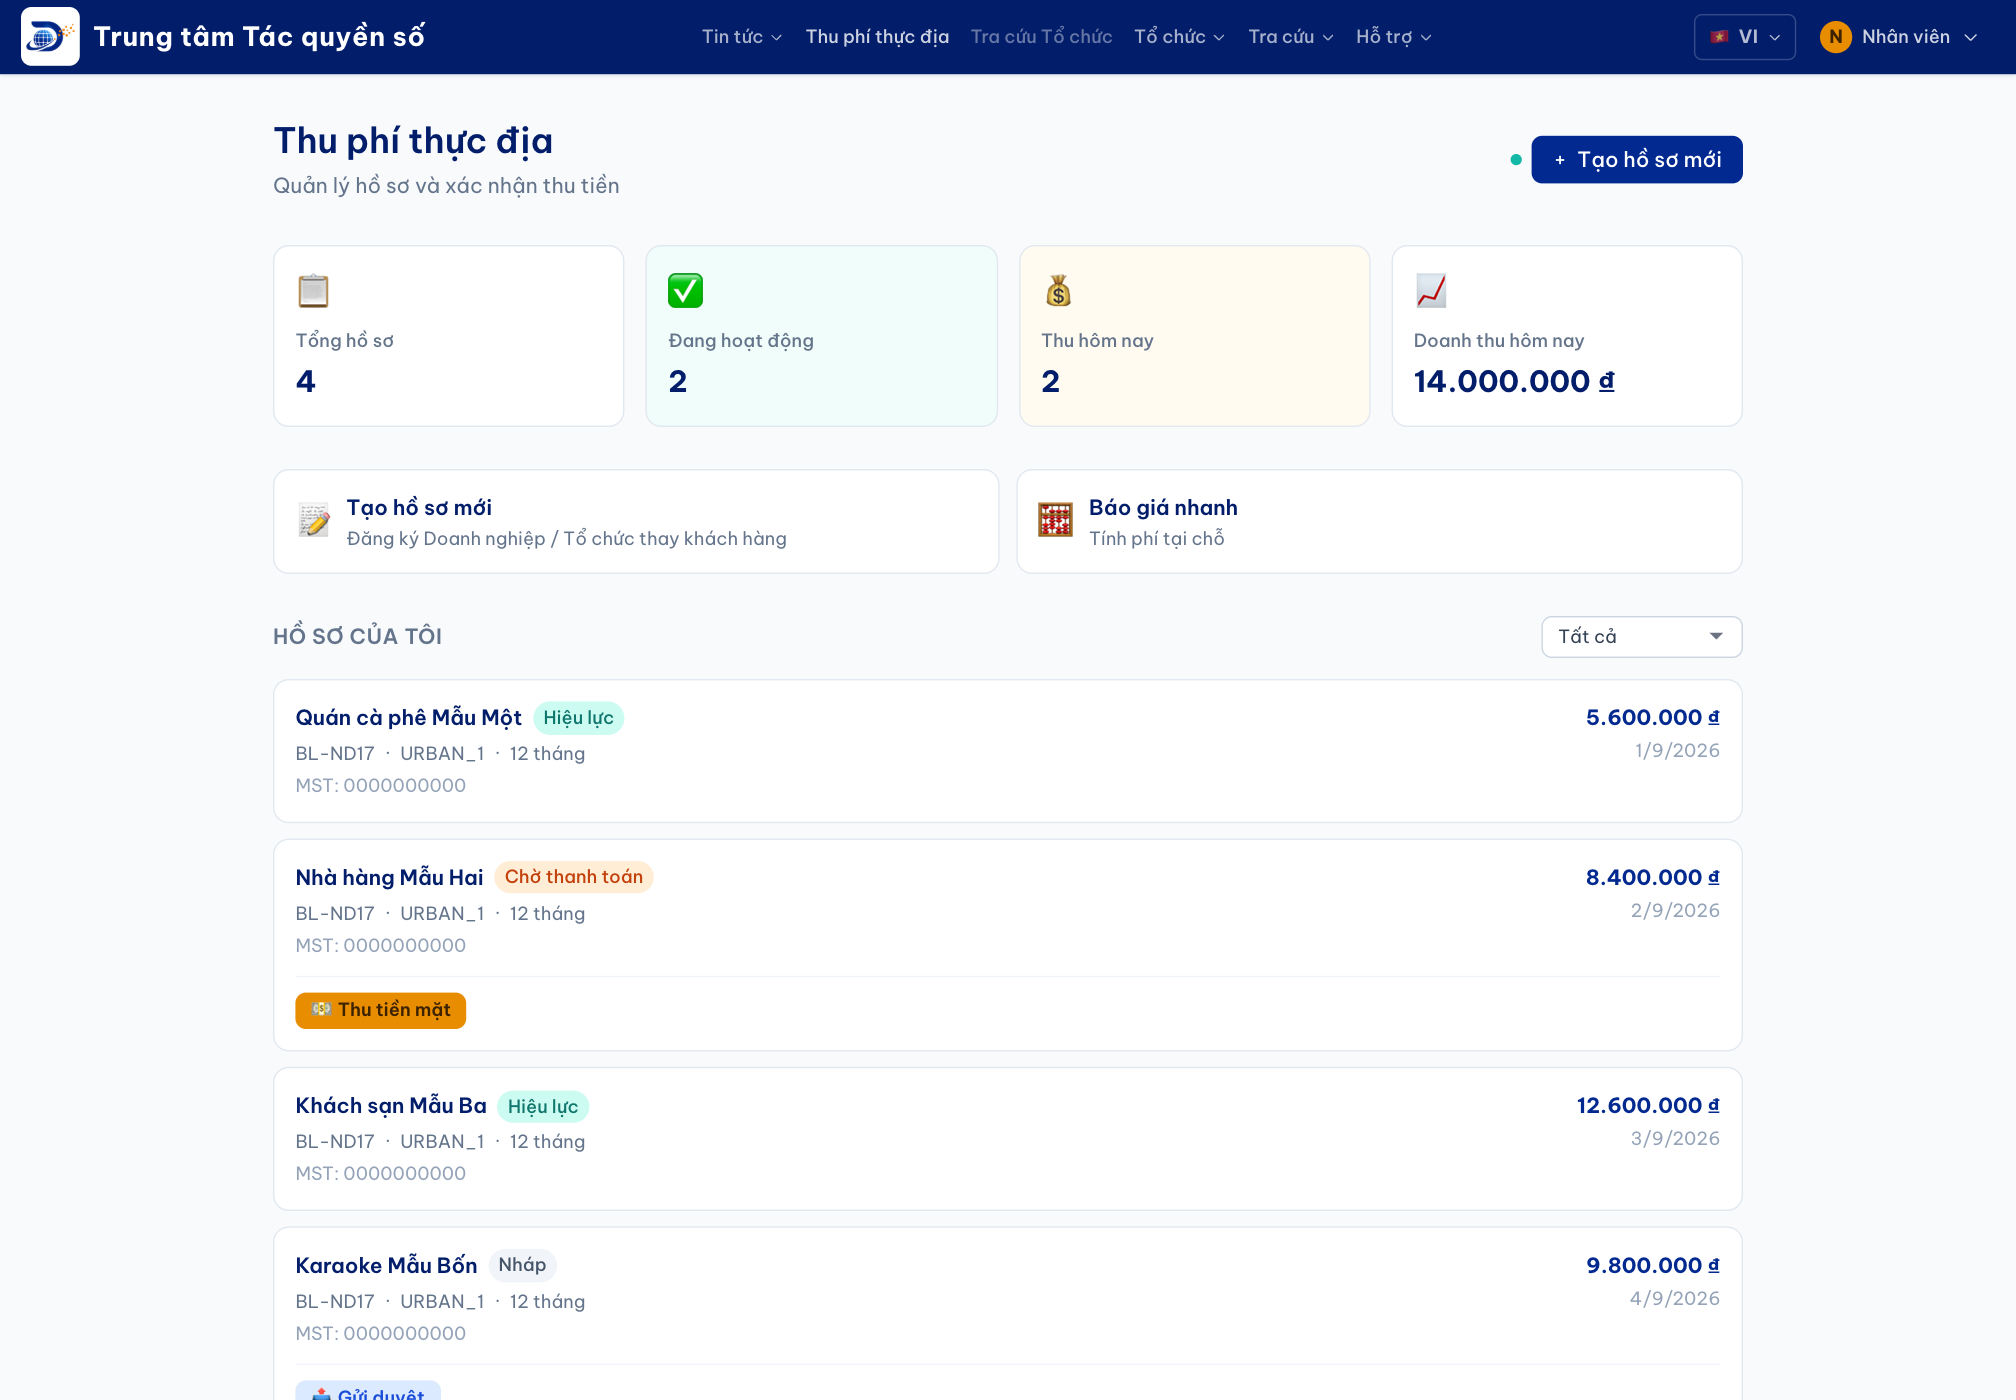Open the Tin tức menu
Viewport: 2016px width, 1400px height.
[x=741, y=37]
